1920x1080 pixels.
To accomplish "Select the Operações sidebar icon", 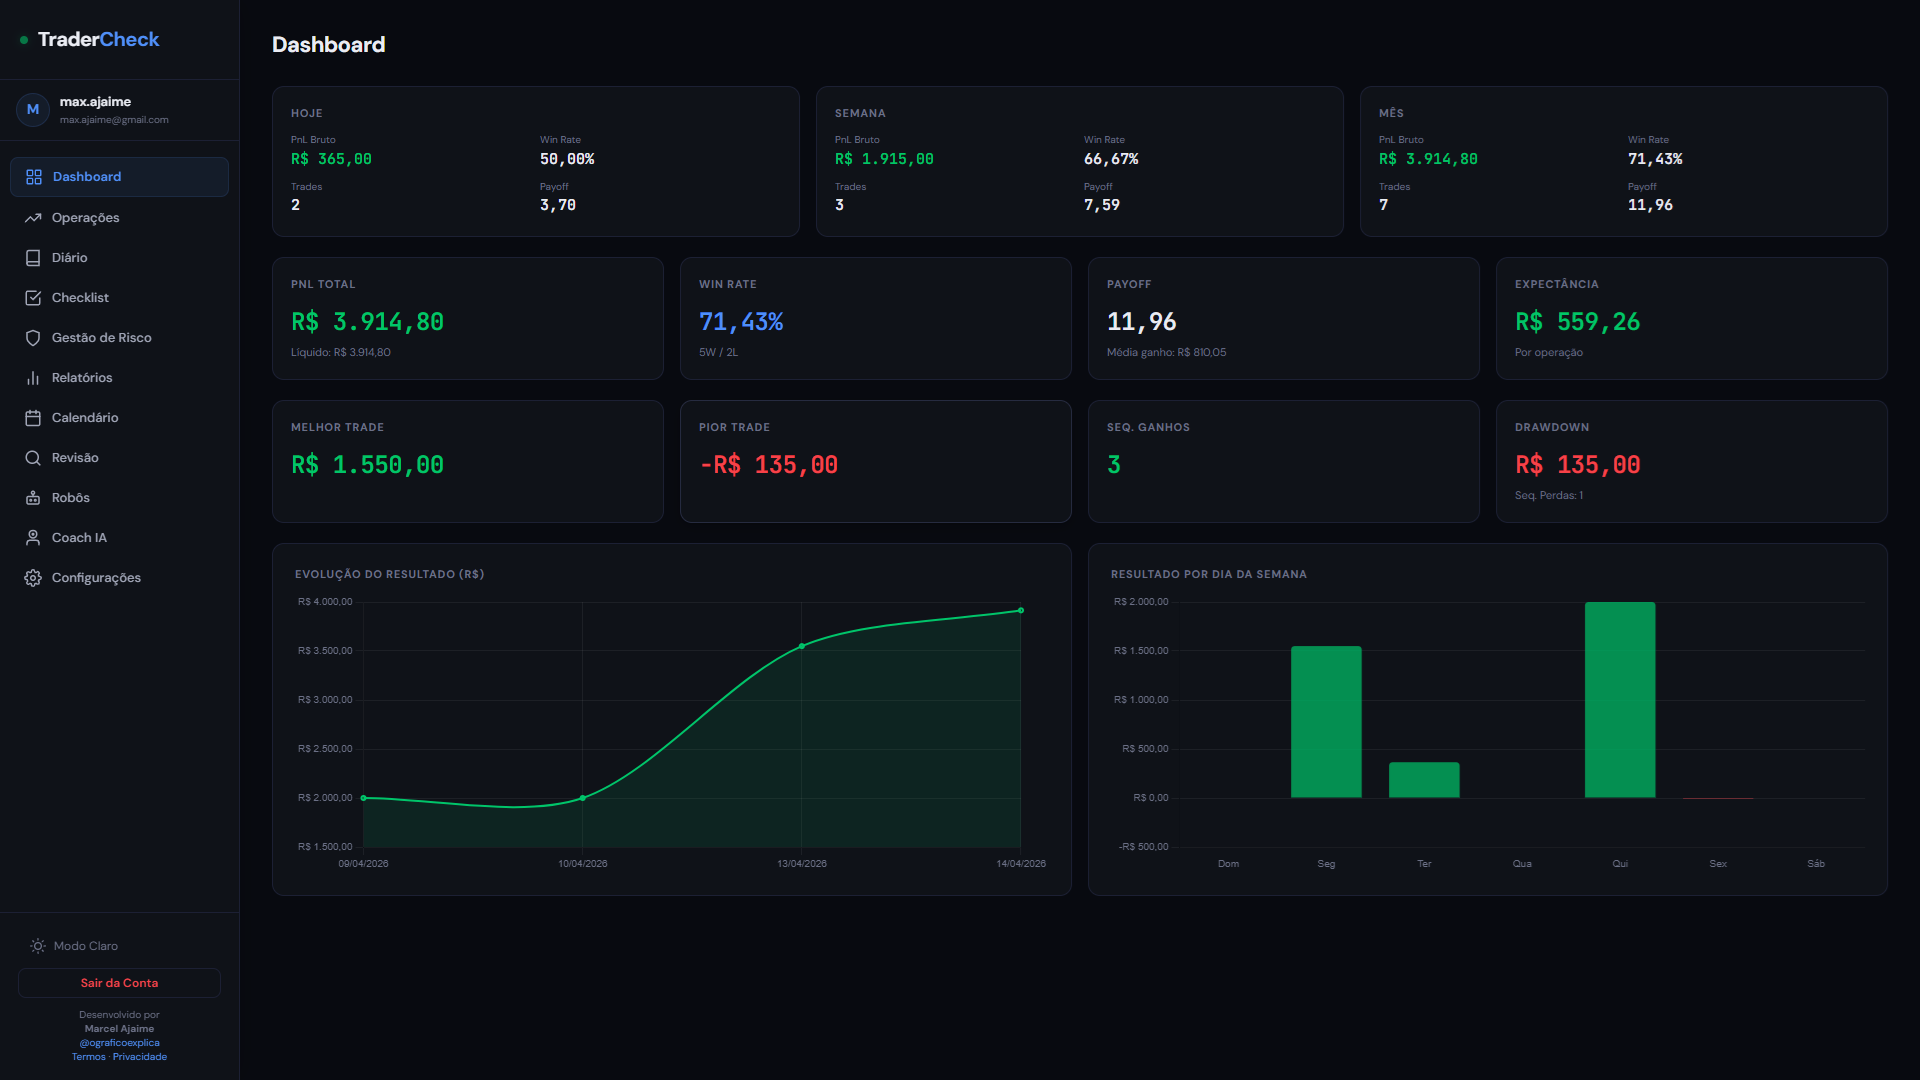I will (x=33, y=217).
